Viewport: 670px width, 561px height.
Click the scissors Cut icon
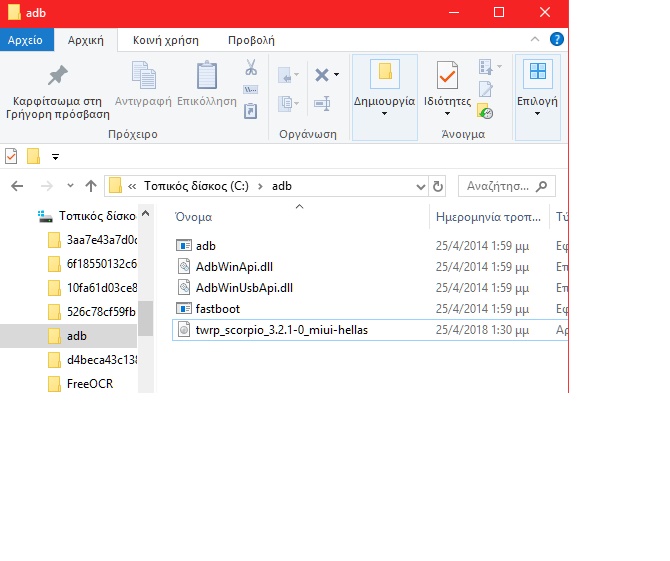pos(251,68)
